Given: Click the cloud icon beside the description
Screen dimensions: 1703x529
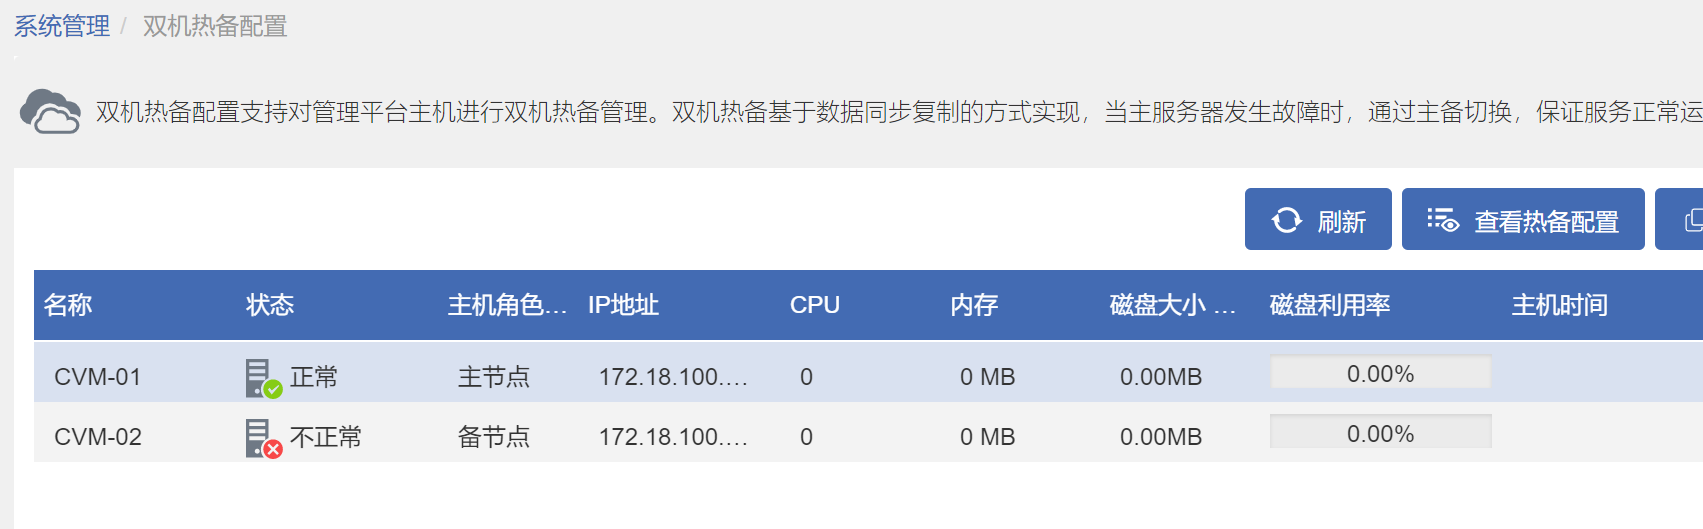Looking at the screenshot, I should [x=50, y=111].
